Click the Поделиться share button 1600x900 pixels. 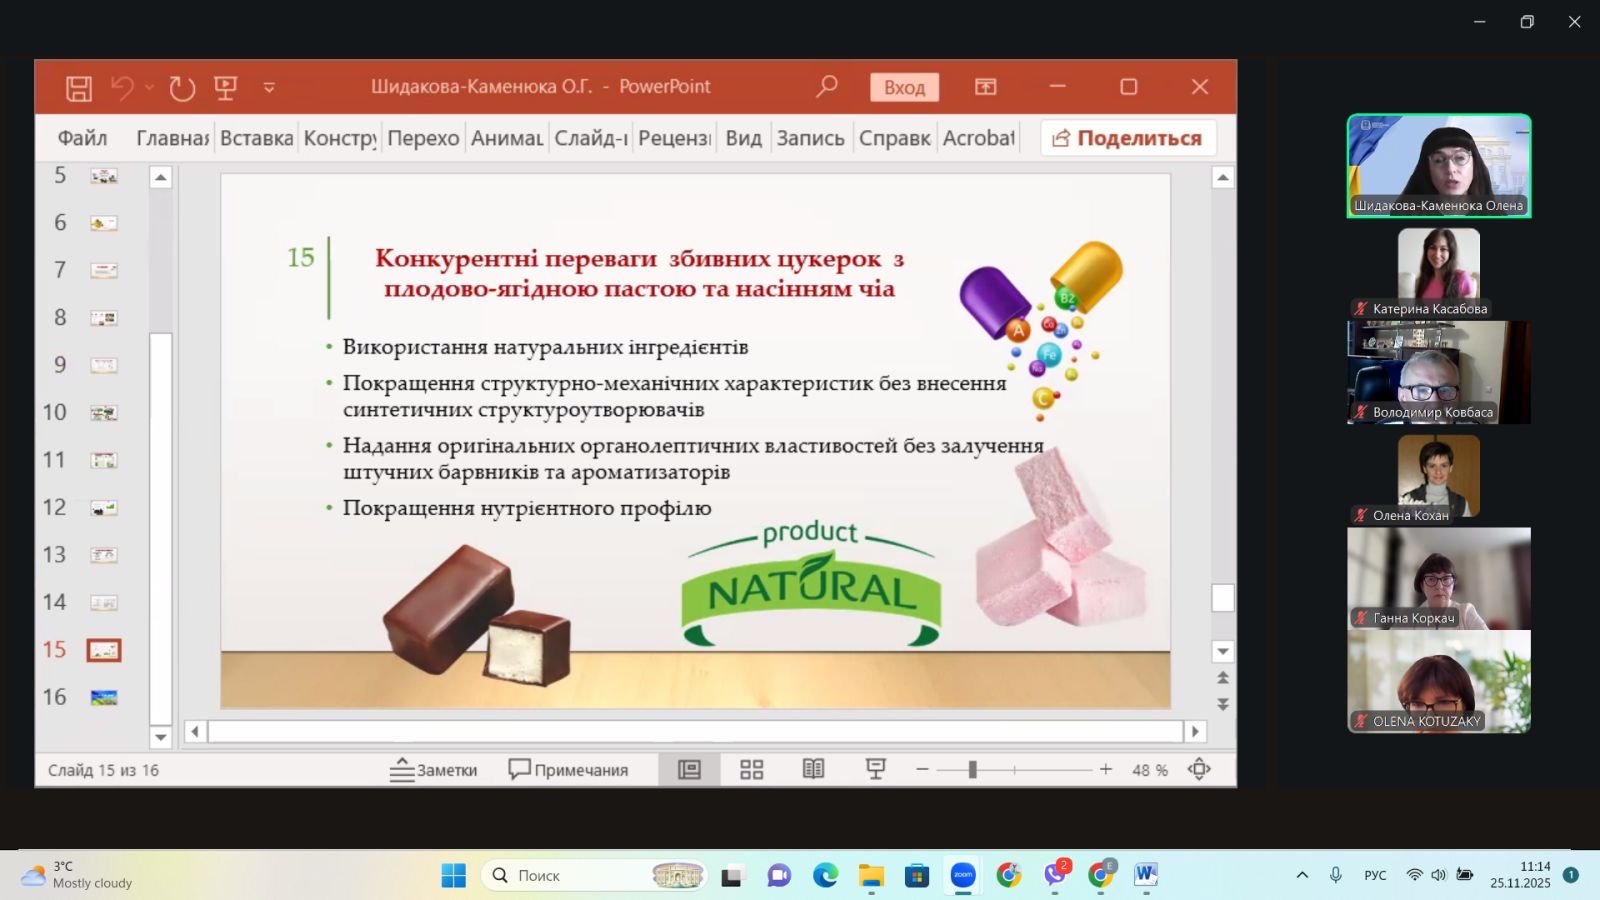(1128, 138)
